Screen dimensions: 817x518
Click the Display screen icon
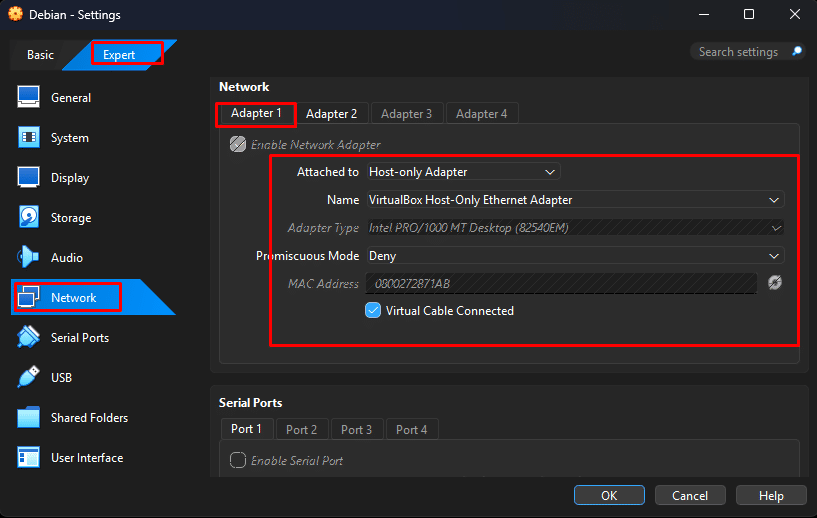tap(28, 178)
